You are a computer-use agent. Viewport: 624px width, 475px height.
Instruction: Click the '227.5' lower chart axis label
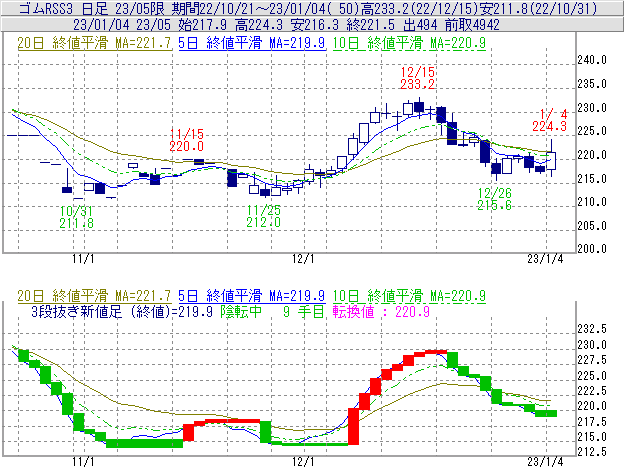(592, 360)
